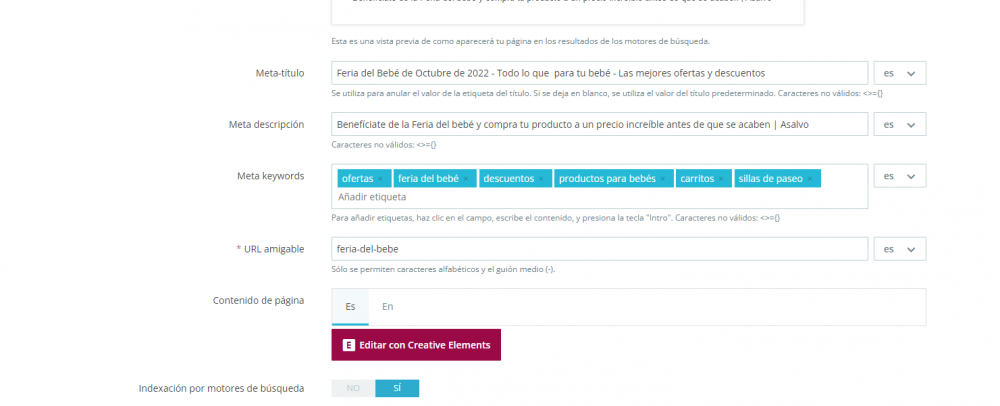
Task: Click the URL amigable input field
Action: click(x=599, y=249)
